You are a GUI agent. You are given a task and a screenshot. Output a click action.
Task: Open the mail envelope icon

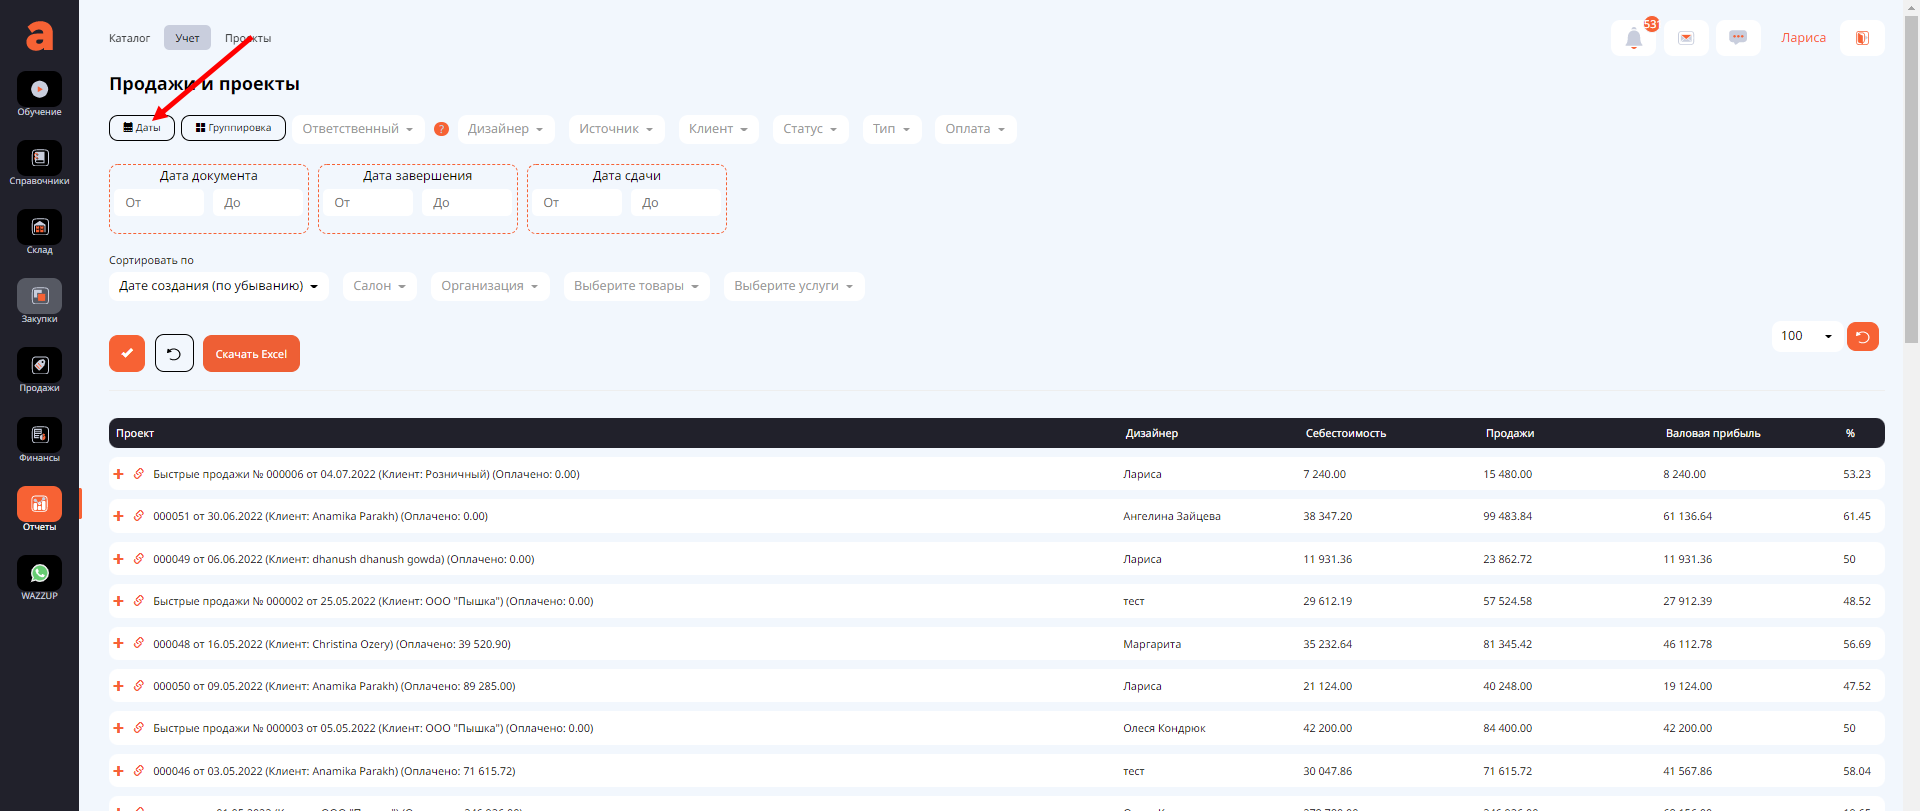point(1686,38)
